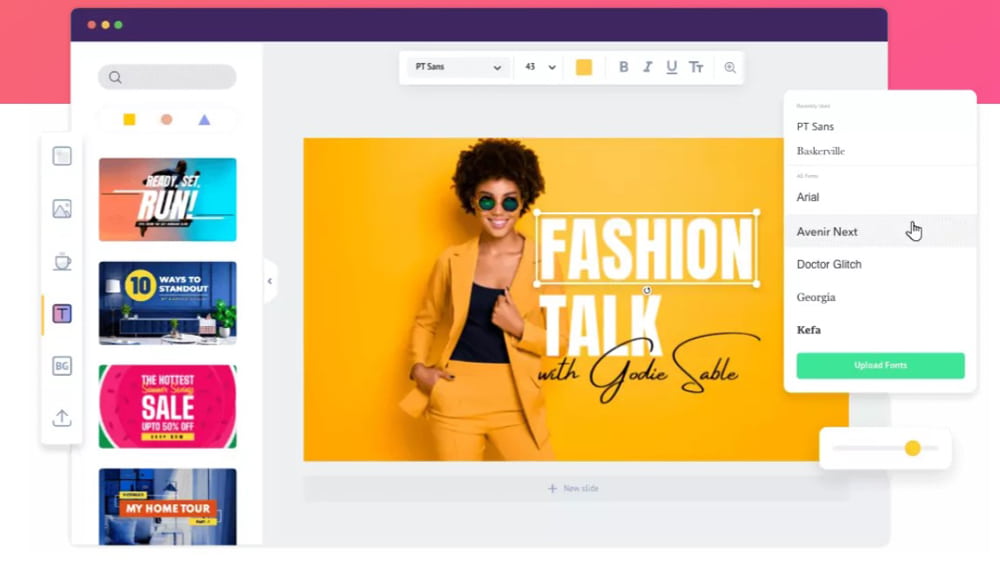
Task: Choose PT Sans from recently used fonts
Action: pos(815,127)
